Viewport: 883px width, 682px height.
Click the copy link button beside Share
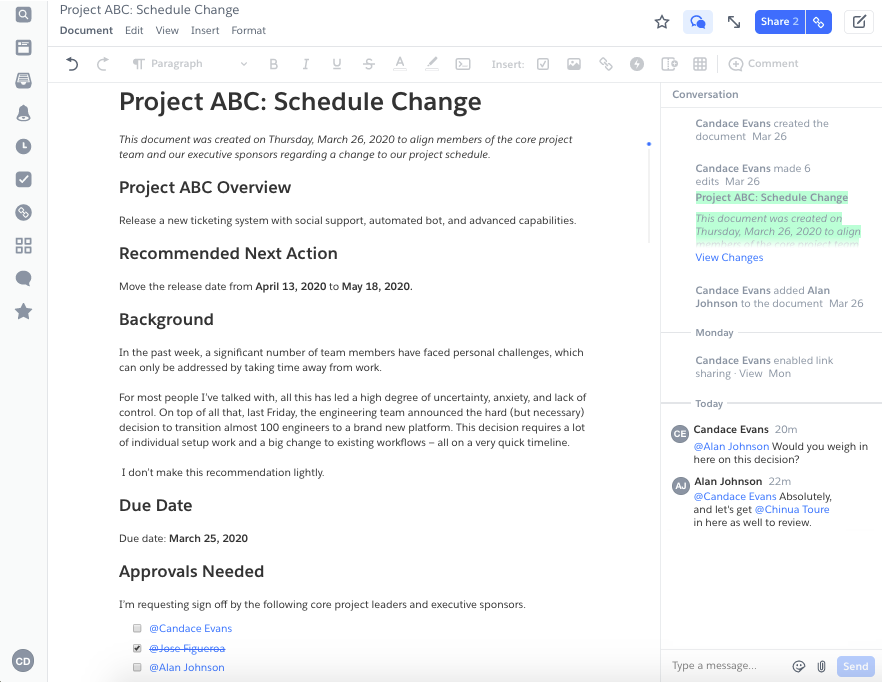(819, 22)
